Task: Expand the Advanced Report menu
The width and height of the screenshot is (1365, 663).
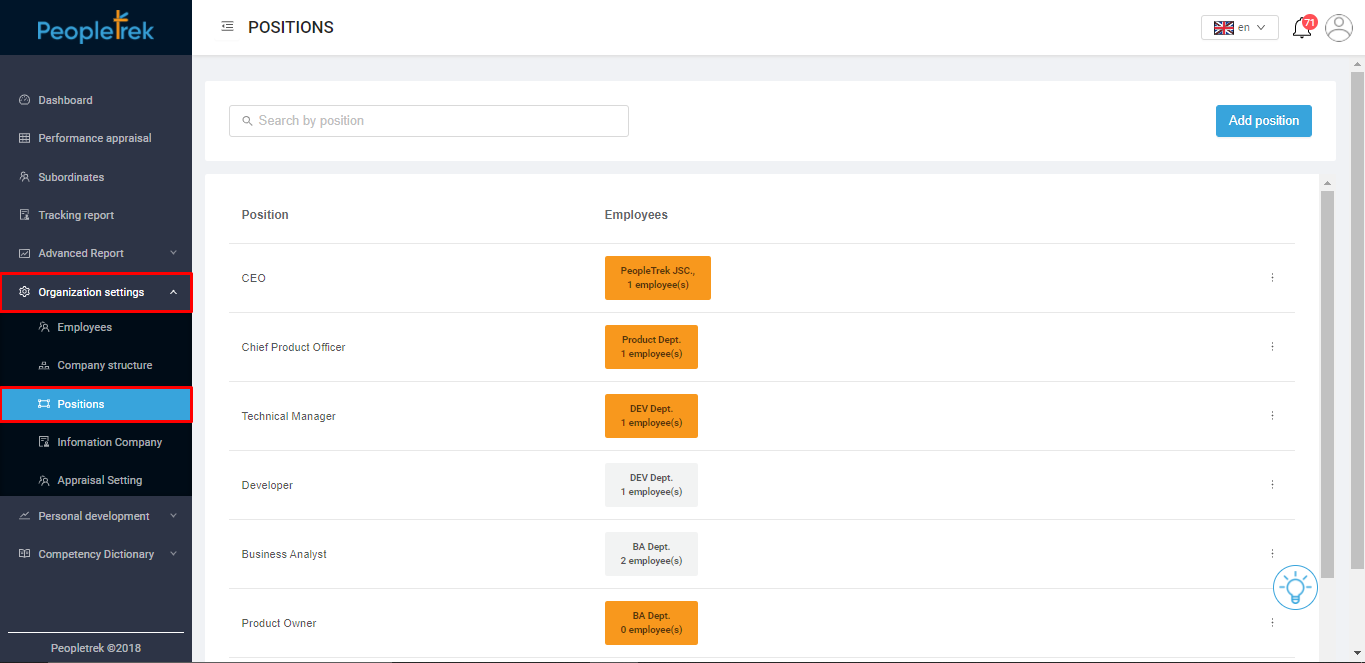Action: [96, 254]
